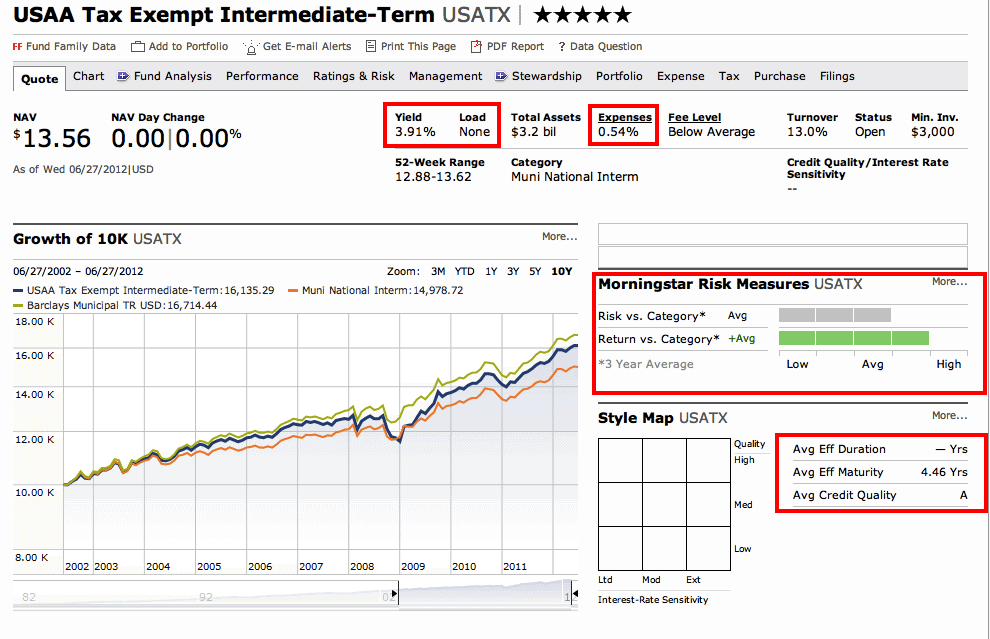Set chart zoom to 5Y
This screenshot has width=990, height=639.
click(x=535, y=272)
